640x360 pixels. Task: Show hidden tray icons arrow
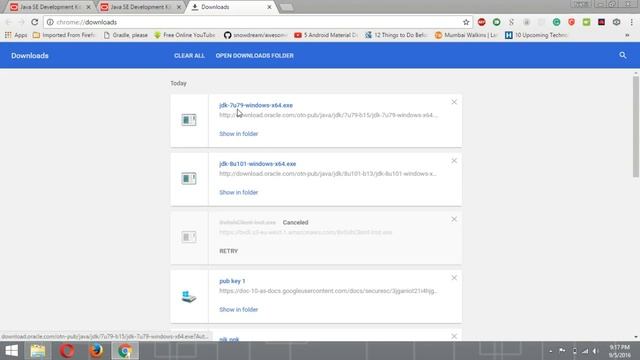[551, 351]
